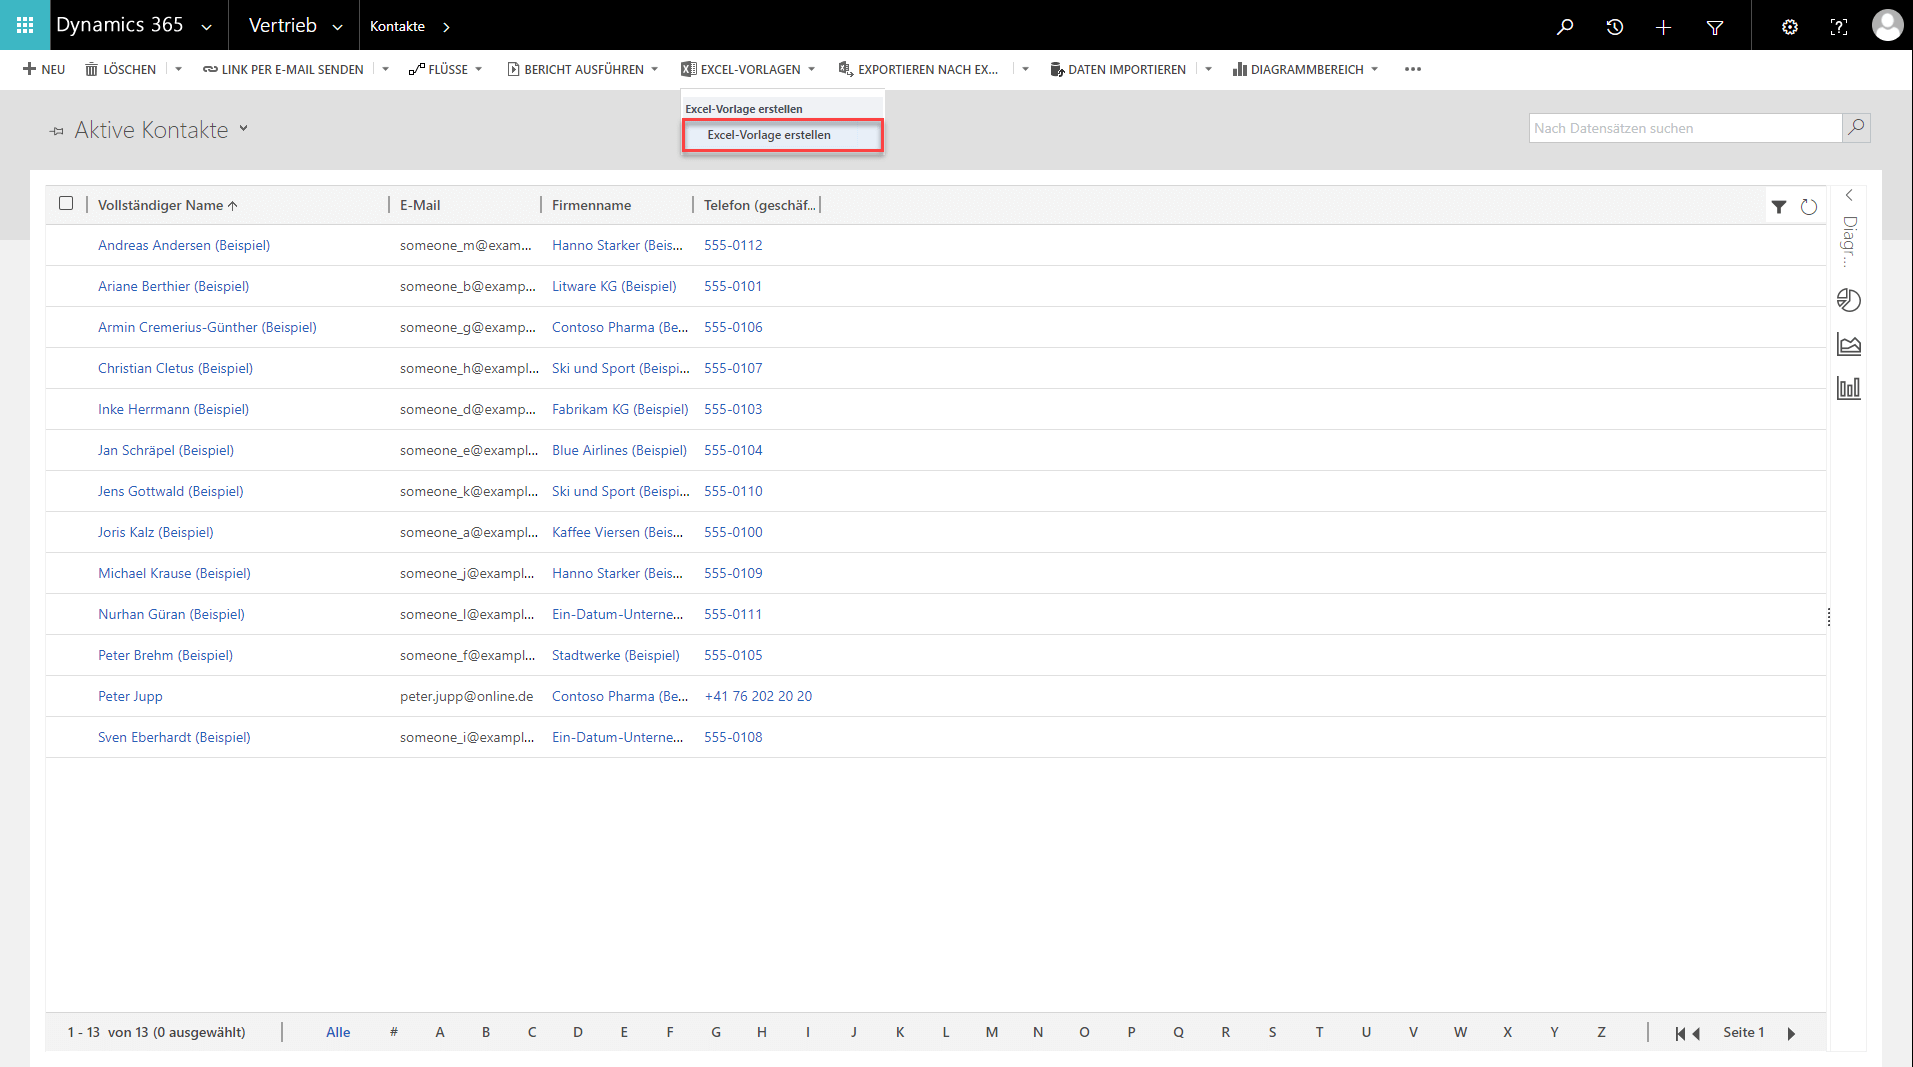
Task: Click NEU to create a contact
Action: (44, 69)
